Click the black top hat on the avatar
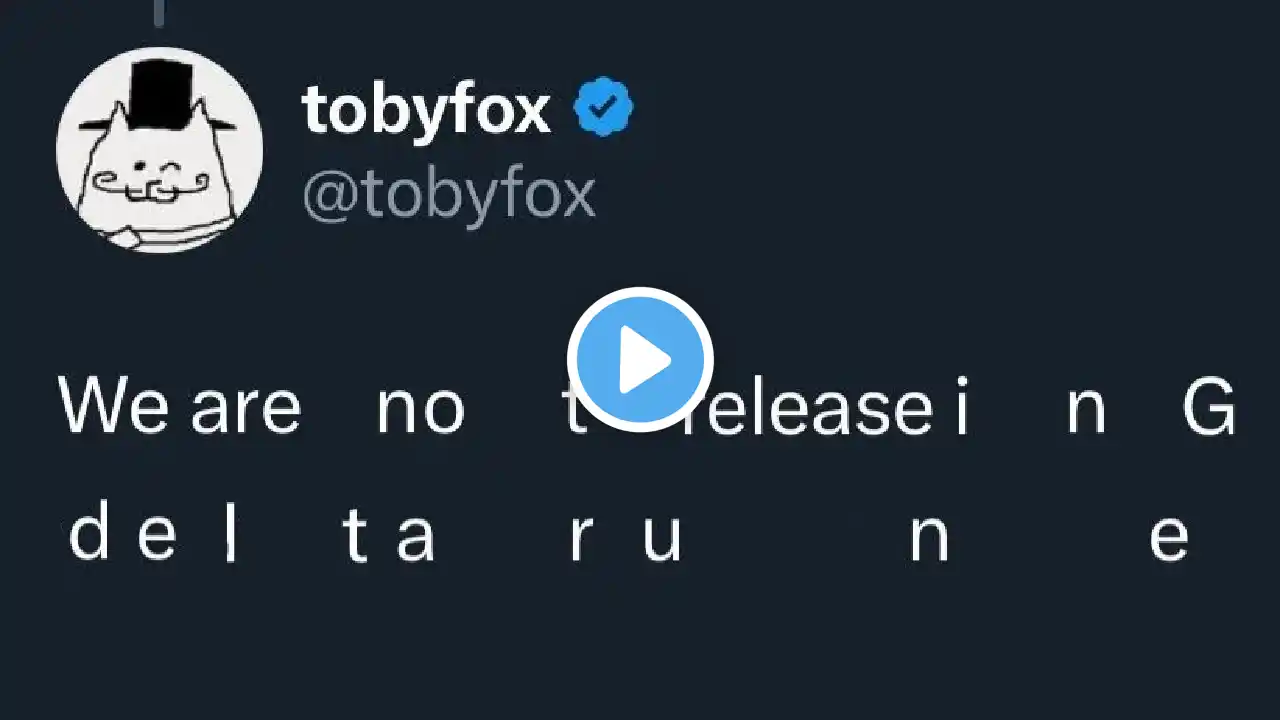This screenshot has height=720, width=1280. pos(160,95)
